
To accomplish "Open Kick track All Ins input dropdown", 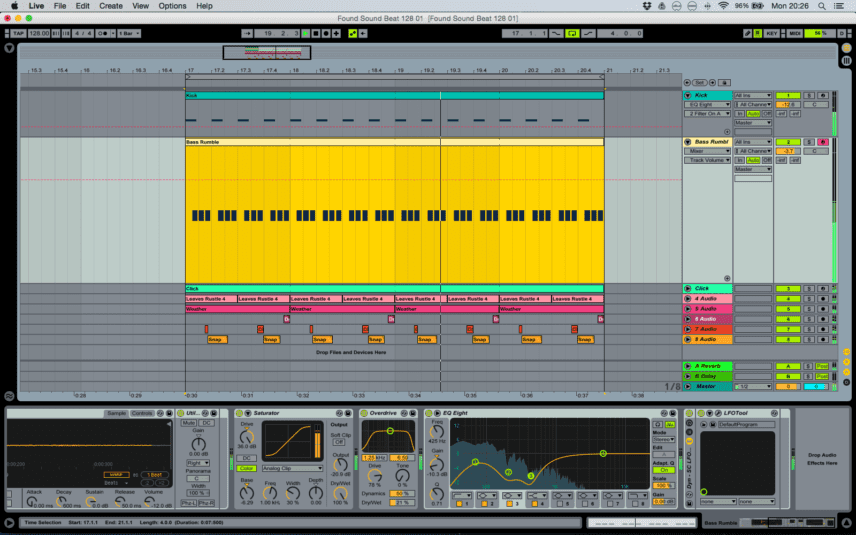I will (753, 96).
